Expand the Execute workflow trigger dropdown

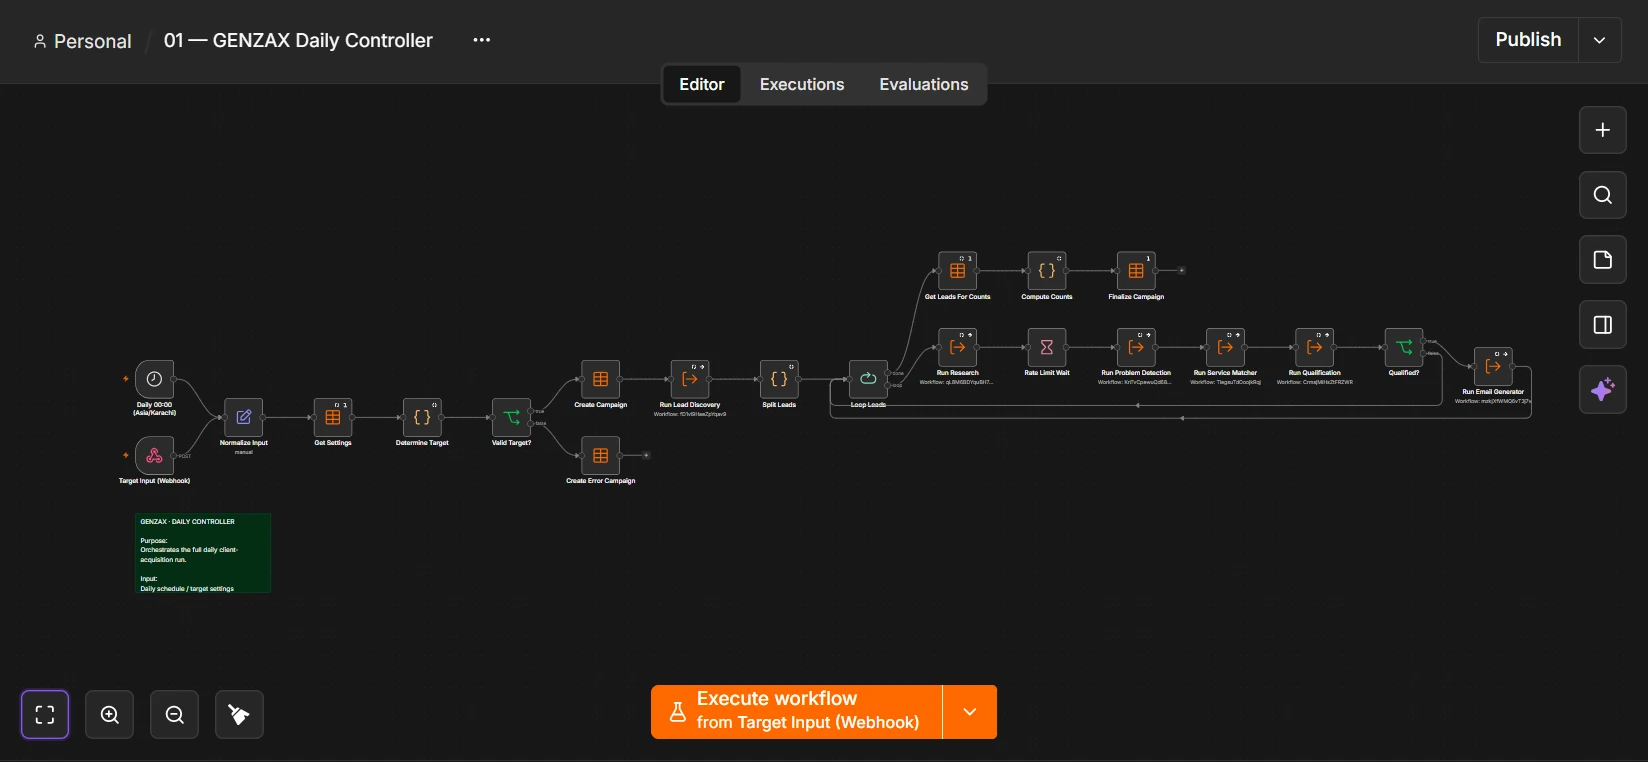970,712
